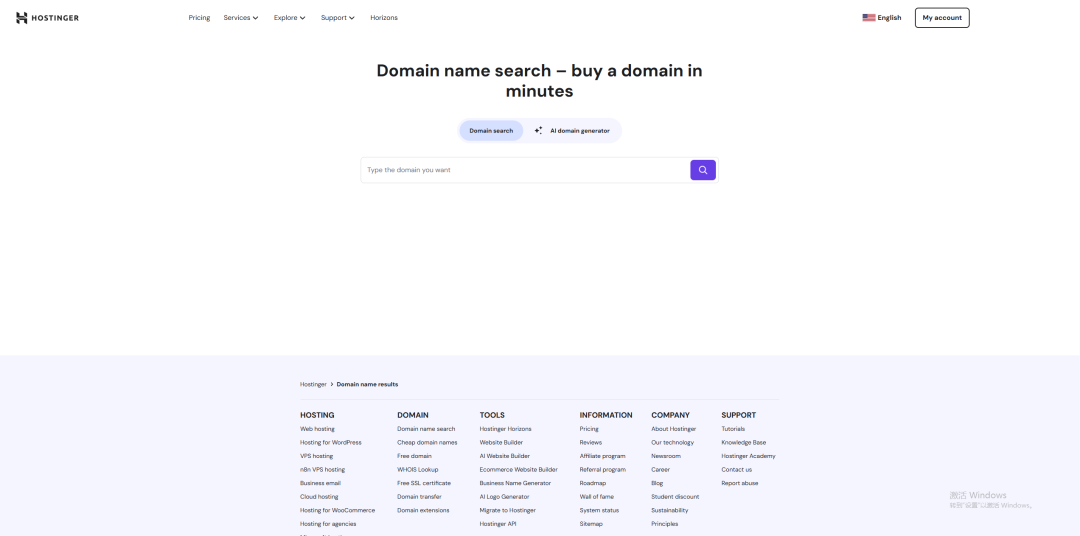
Task: Select the Domain search toggle option
Action: tap(491, 131)
